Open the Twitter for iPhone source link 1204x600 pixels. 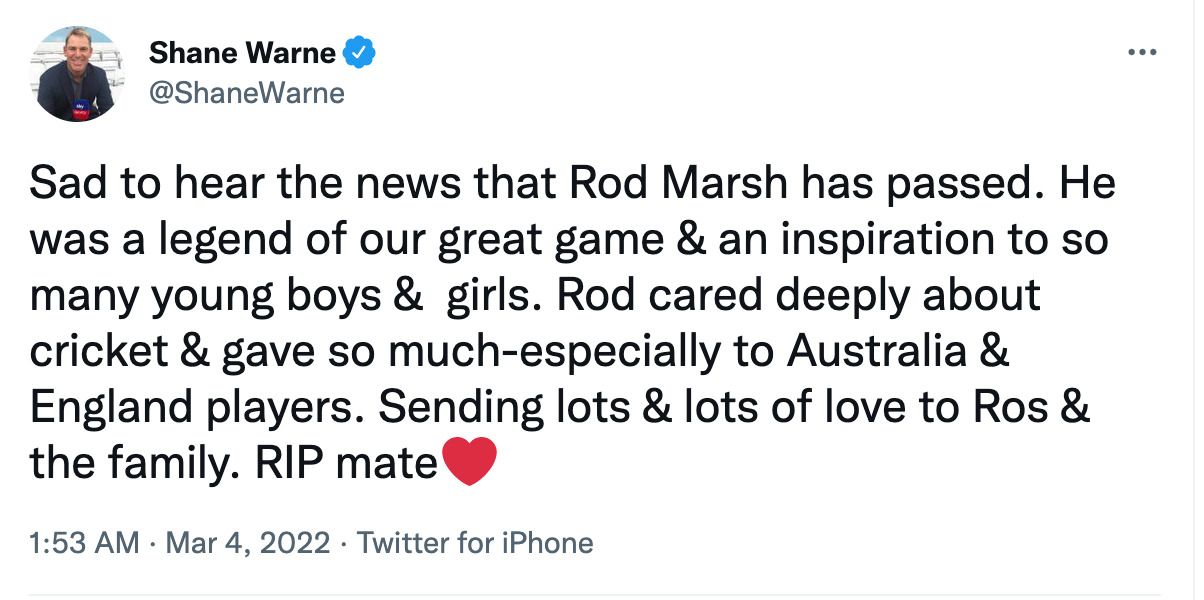(475, 543)
